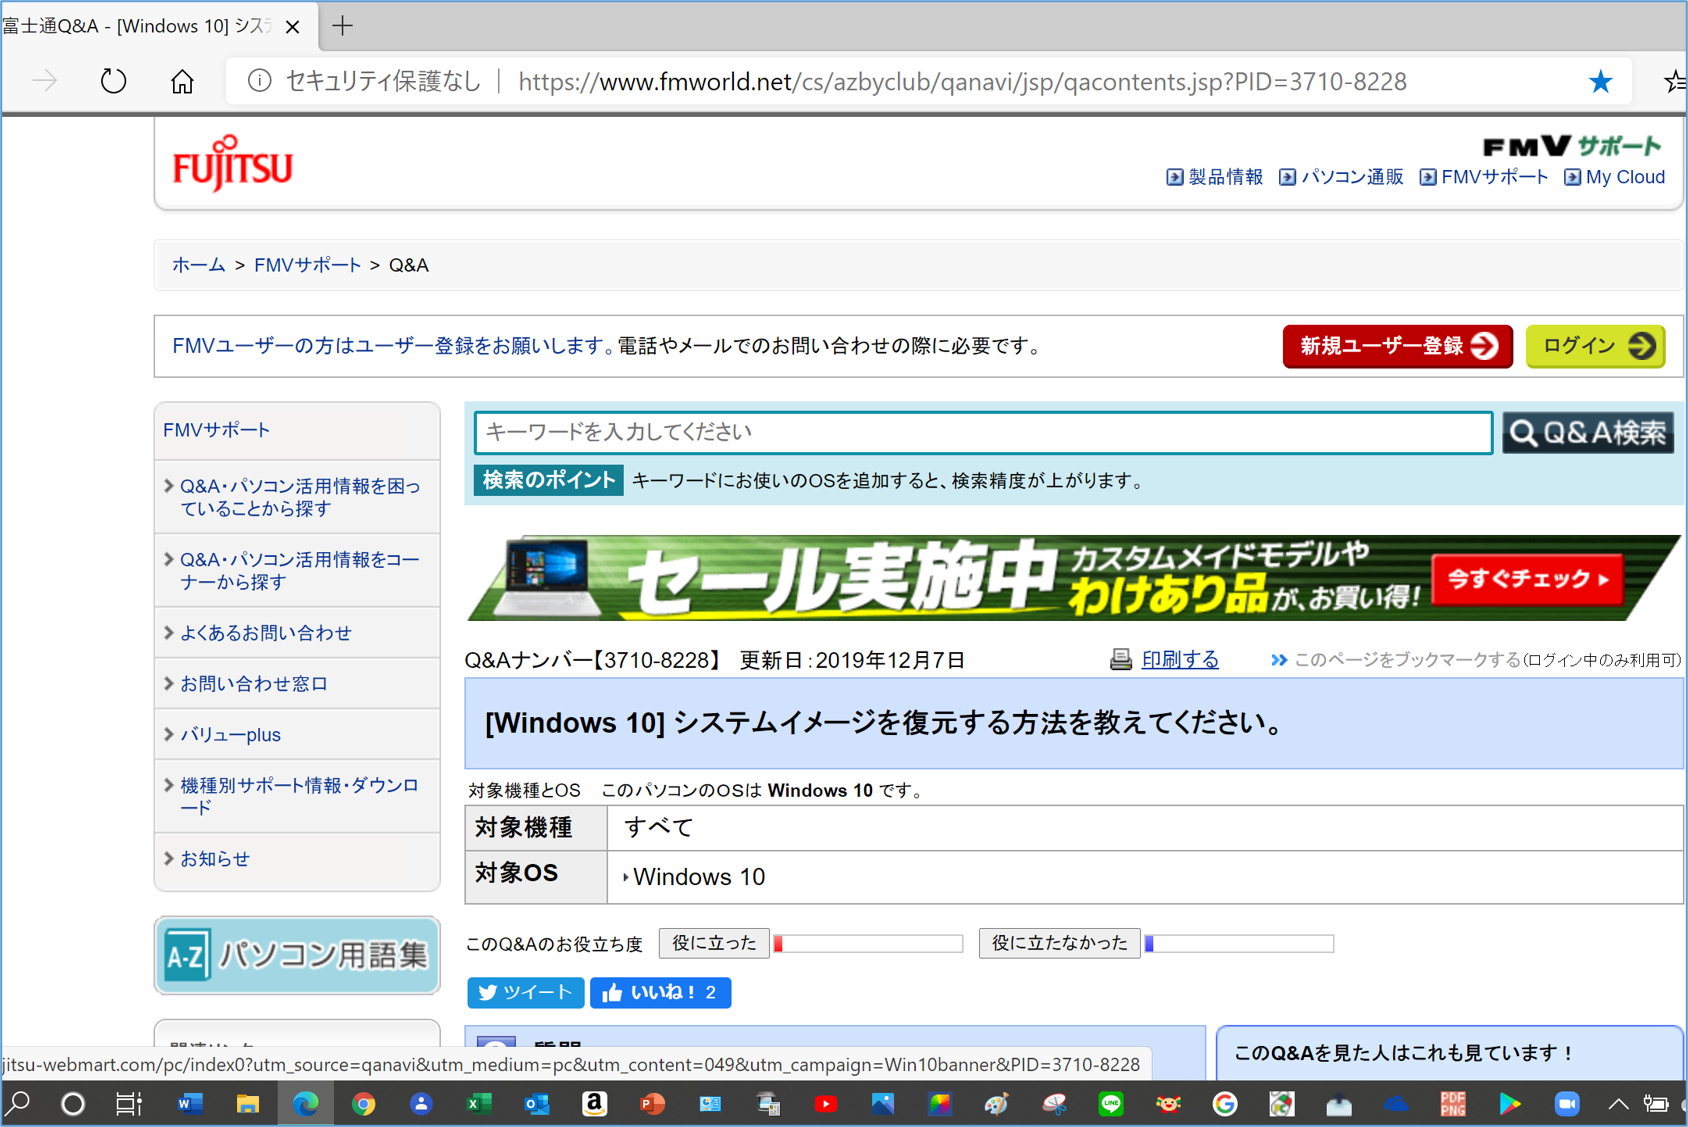Open Word from the taskbar

[190, 1104]
